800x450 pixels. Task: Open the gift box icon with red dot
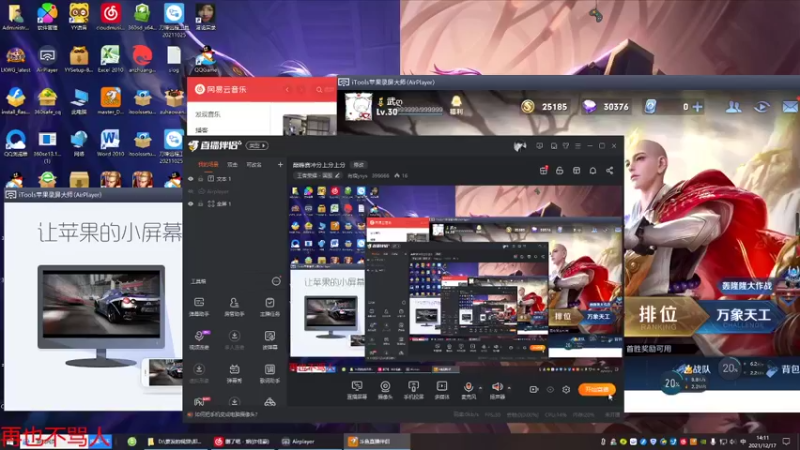(543, 170)
